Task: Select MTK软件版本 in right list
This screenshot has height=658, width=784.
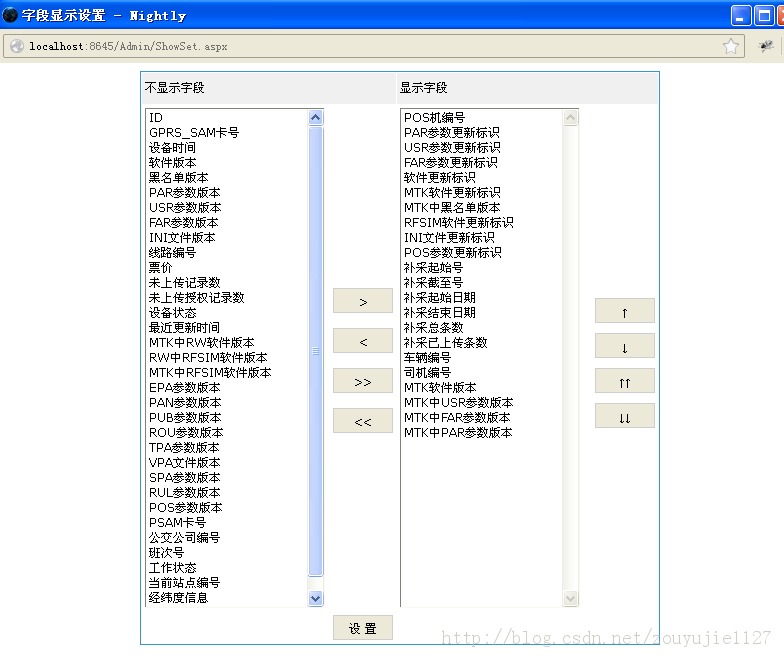Action: [482, 388]
